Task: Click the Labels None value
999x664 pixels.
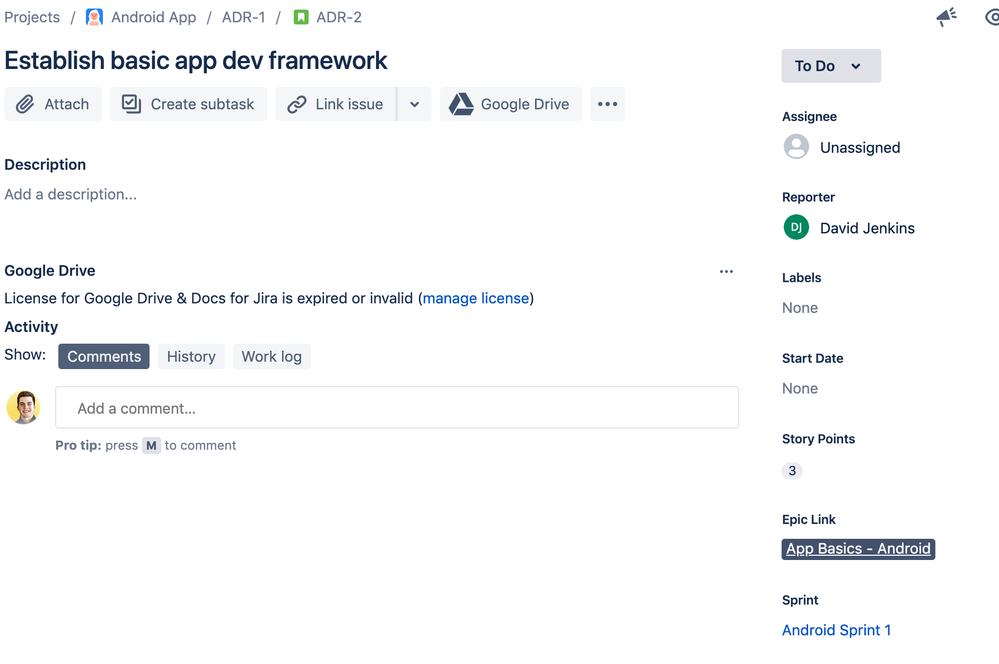Action: point(800,308)
